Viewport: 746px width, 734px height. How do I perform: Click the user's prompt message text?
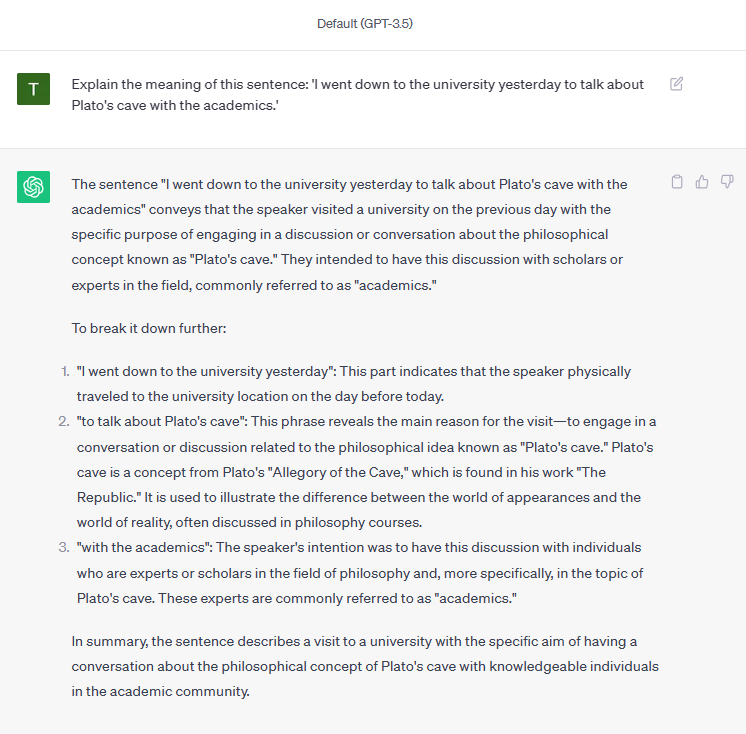357,94
